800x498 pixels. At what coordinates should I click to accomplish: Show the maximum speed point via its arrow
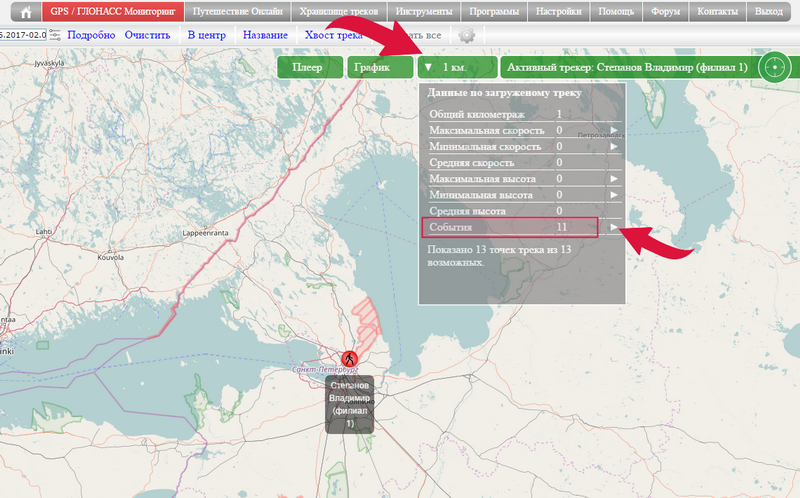coord(615,131)
